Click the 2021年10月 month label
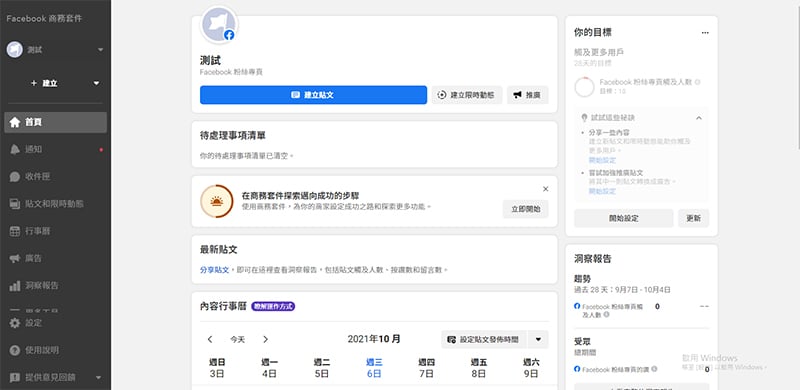The width and height of the screenshot is (800, 390). pyautogui.click(x=374, y=339)
